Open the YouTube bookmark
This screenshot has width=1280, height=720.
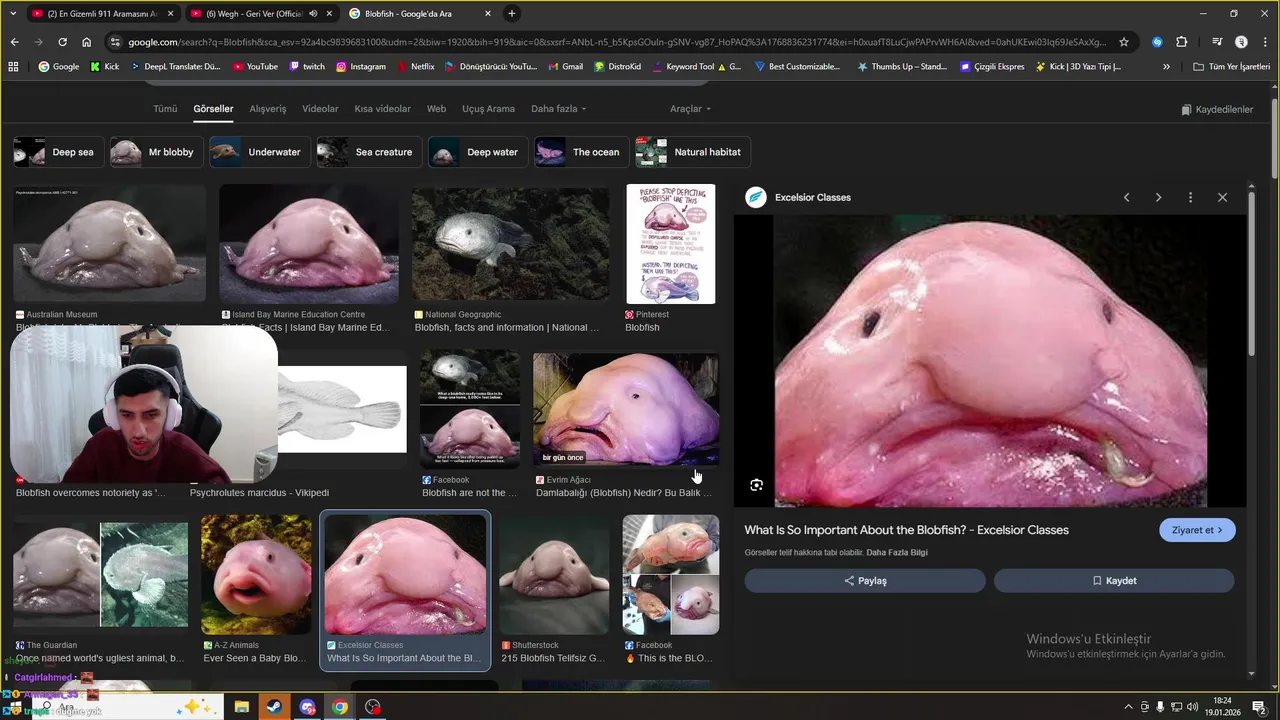tap(255, 66)
